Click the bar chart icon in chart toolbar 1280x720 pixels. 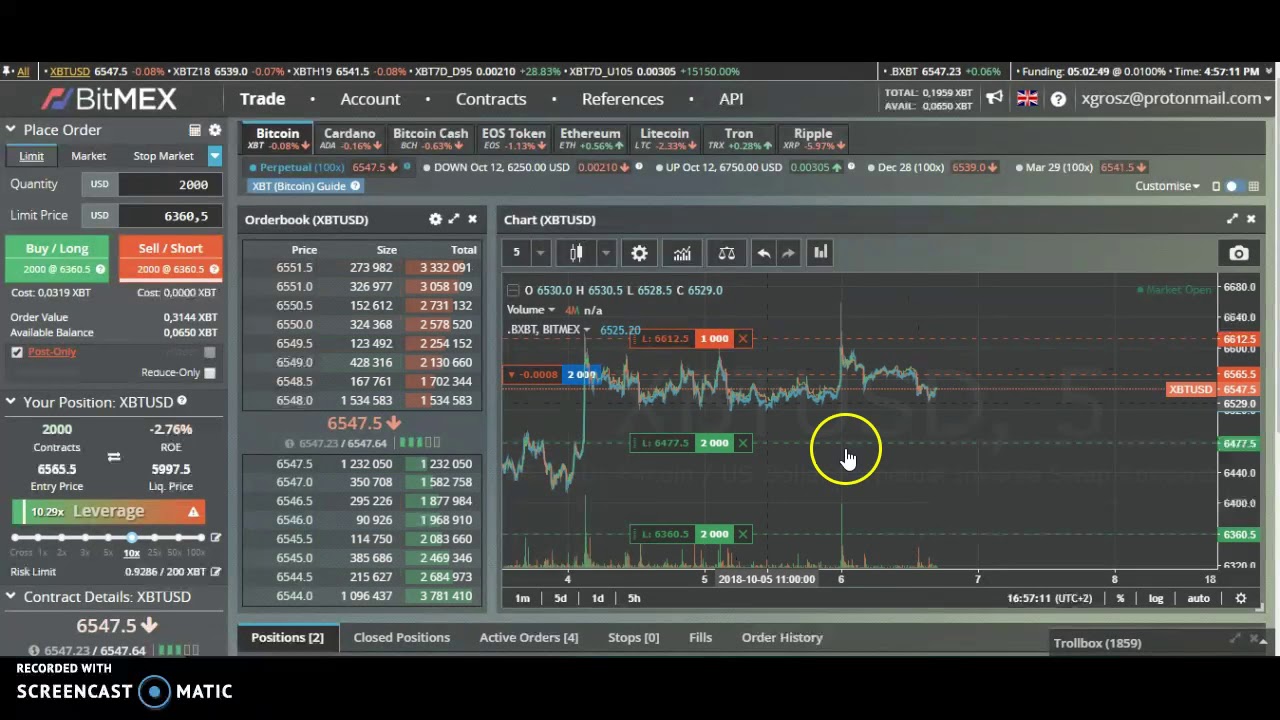click(820, 253)
